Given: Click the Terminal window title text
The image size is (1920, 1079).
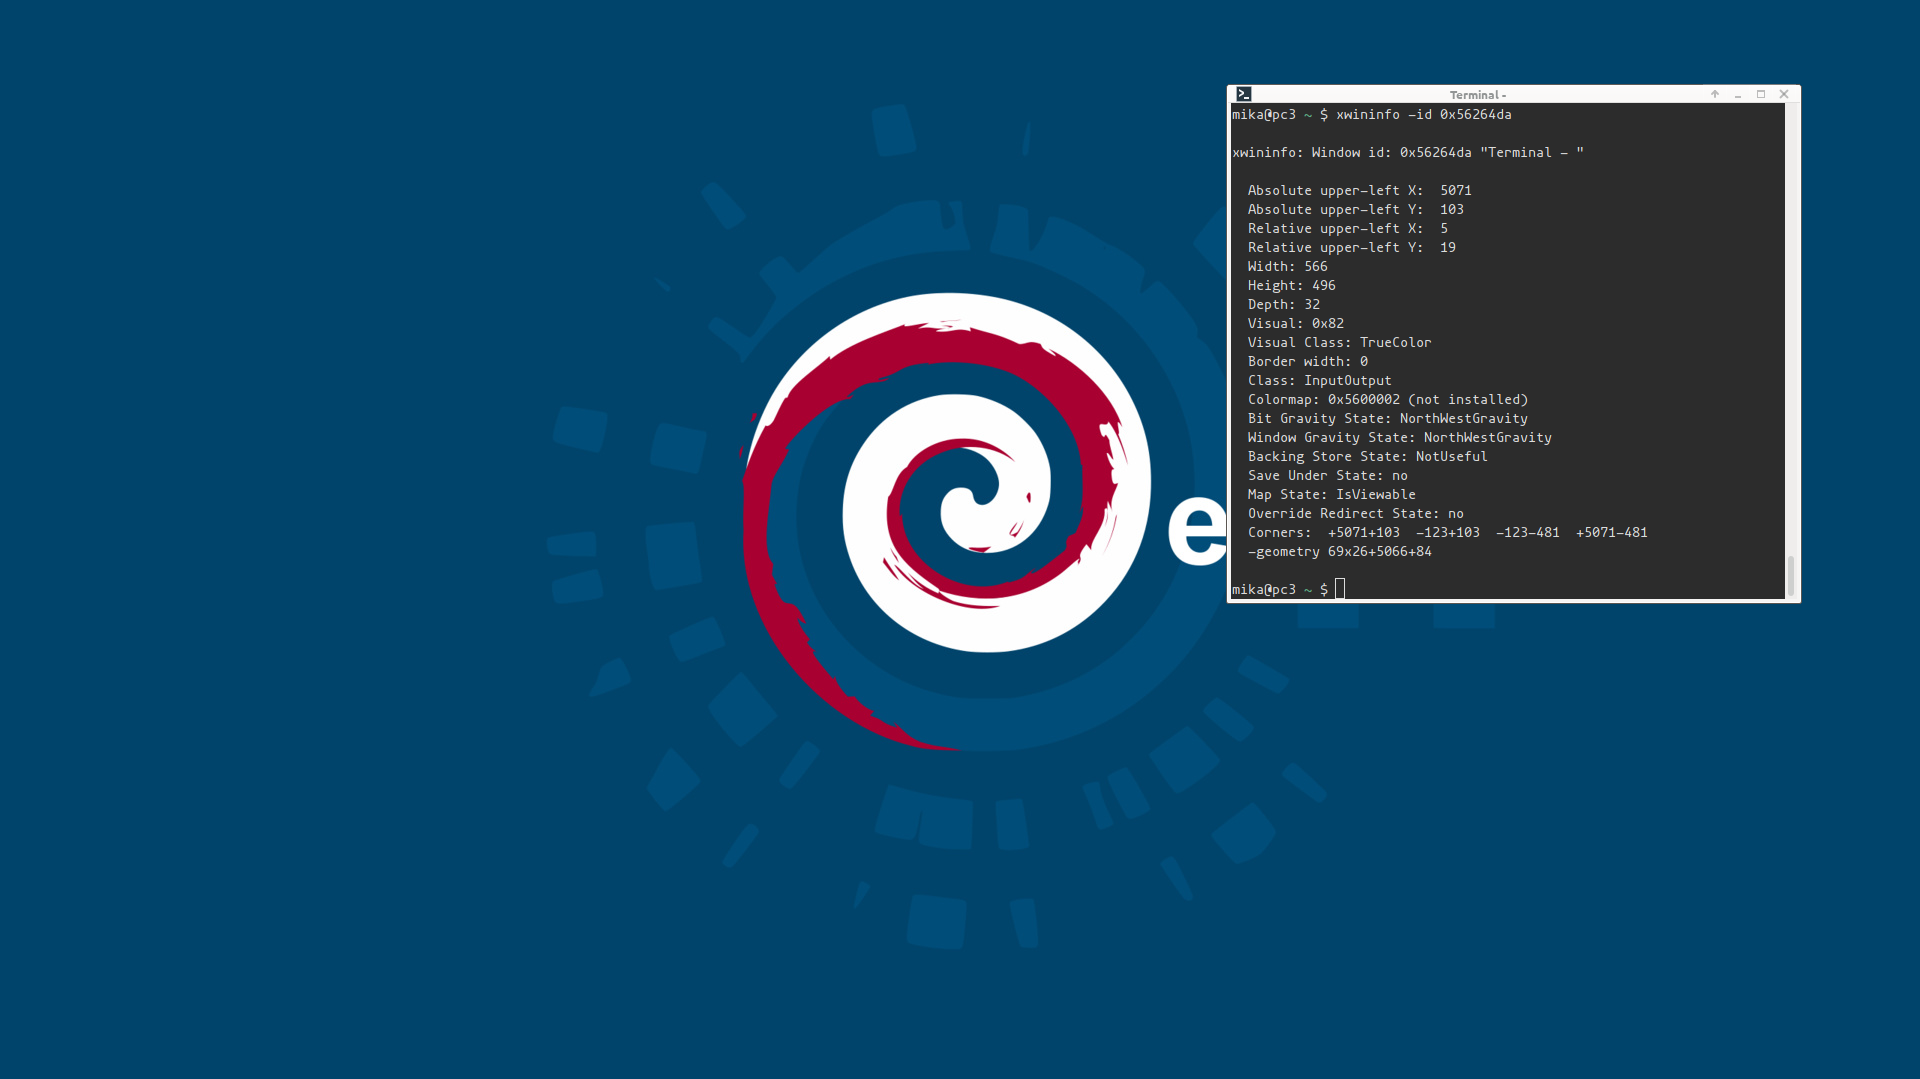Looking at the screenshot, I should click(1477, 95).
